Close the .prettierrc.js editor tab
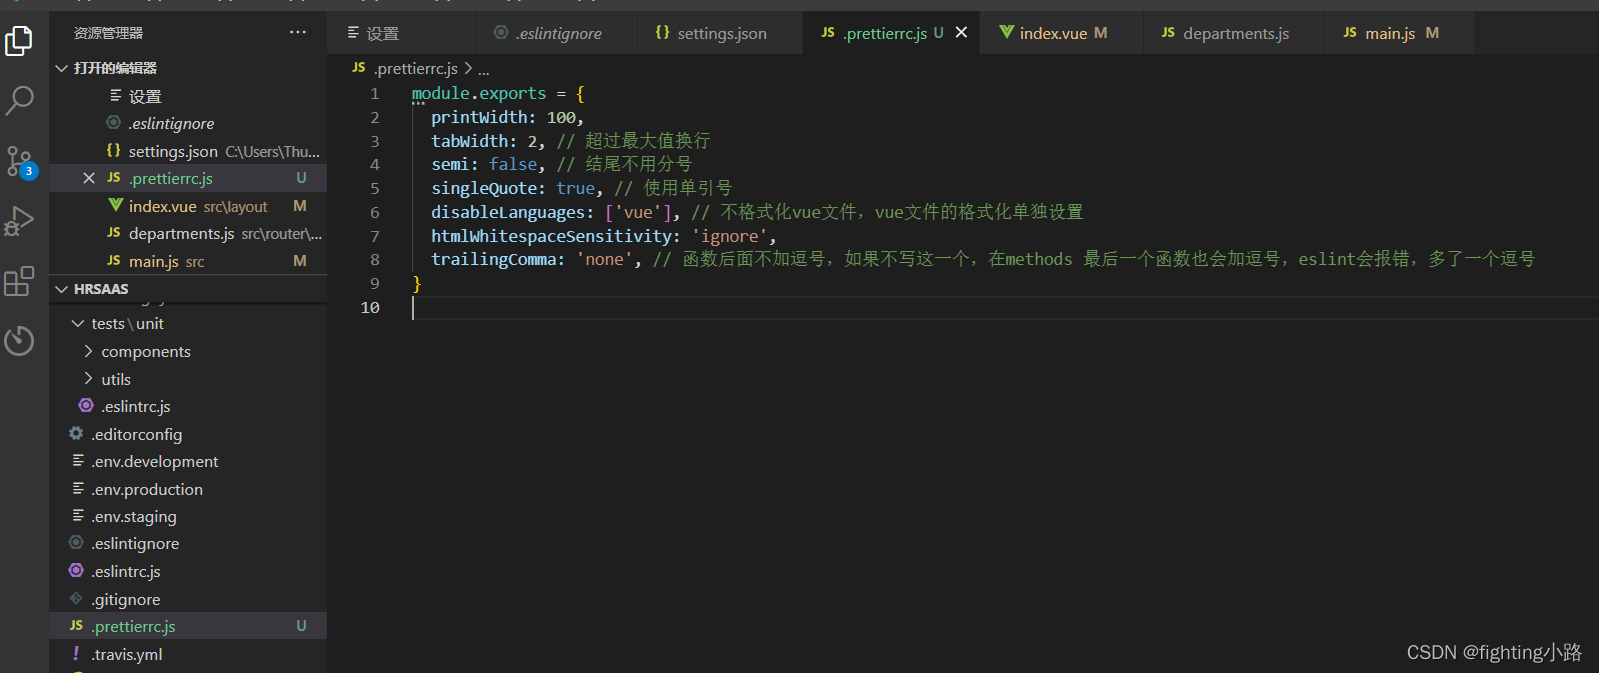Viewport: 1599px width, 673px height. tap(961, 32)
